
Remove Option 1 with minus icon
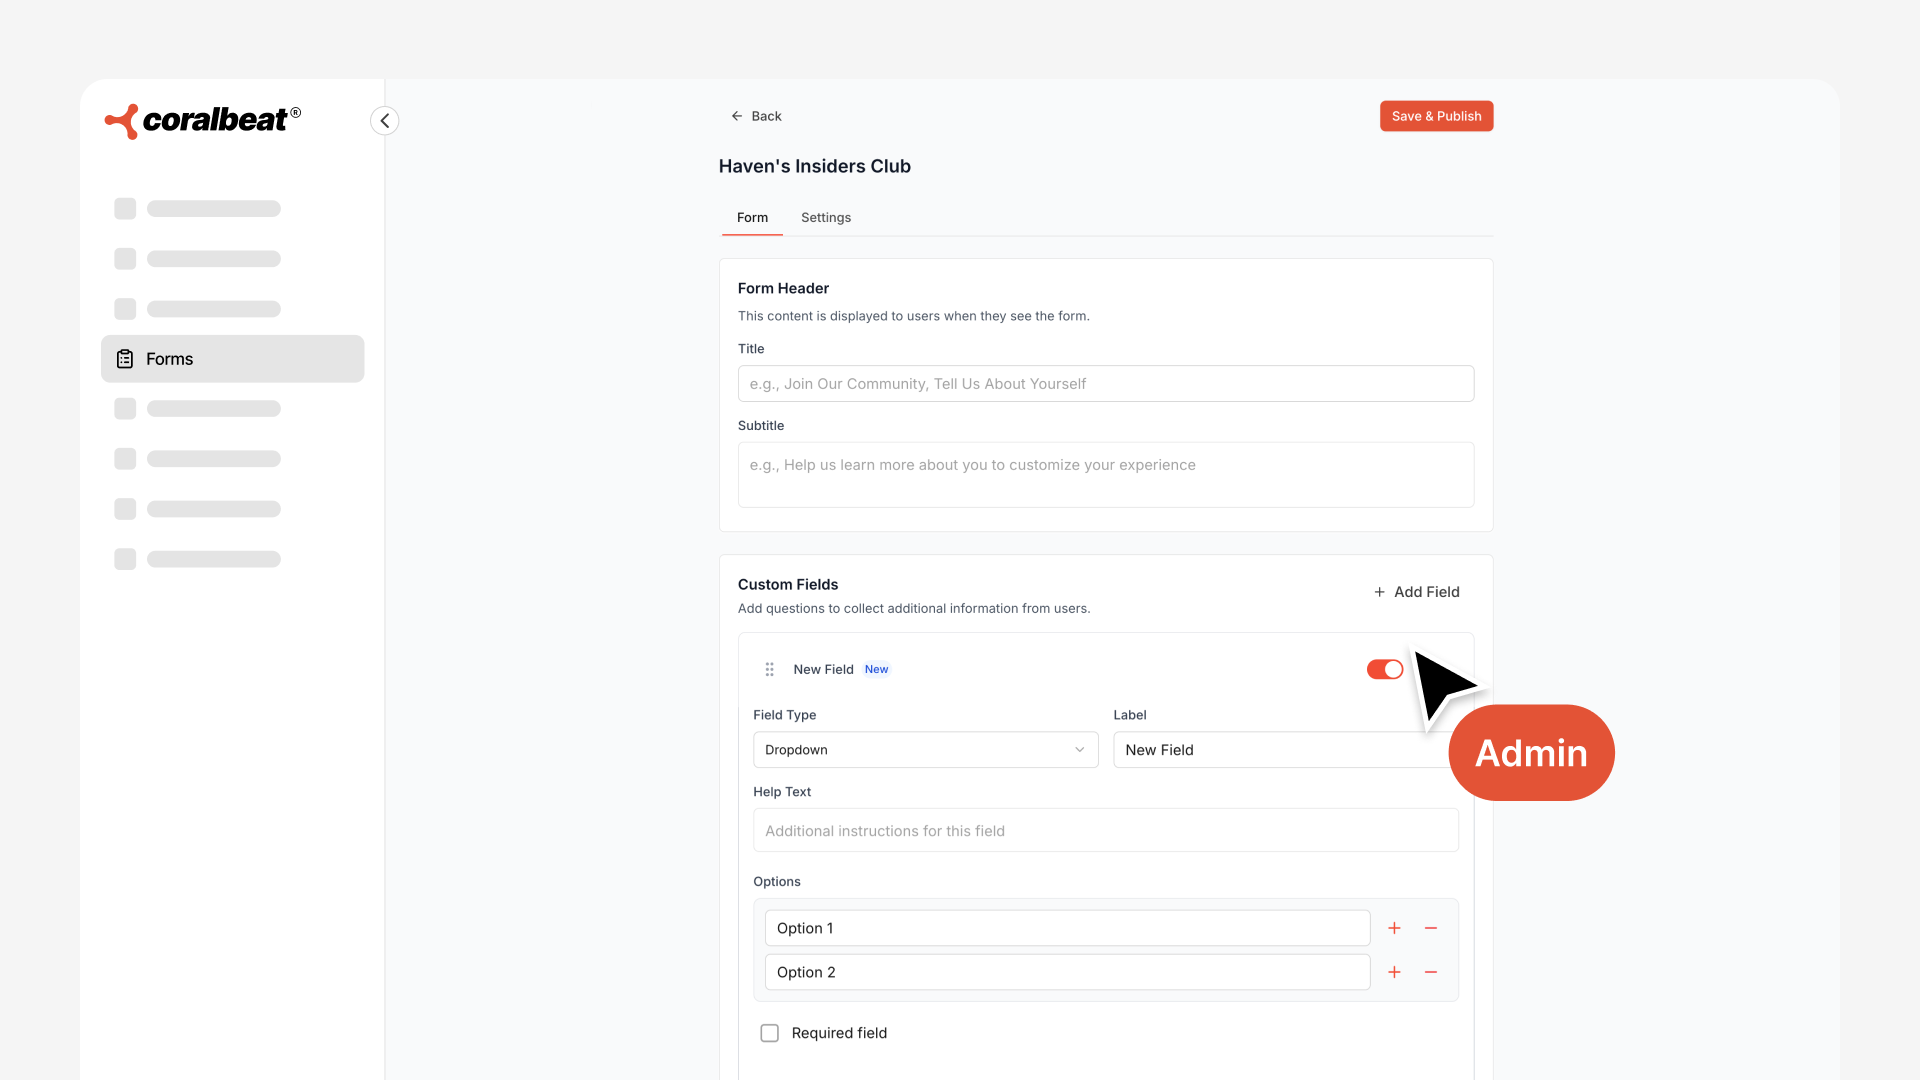[x=1431, y=928]
